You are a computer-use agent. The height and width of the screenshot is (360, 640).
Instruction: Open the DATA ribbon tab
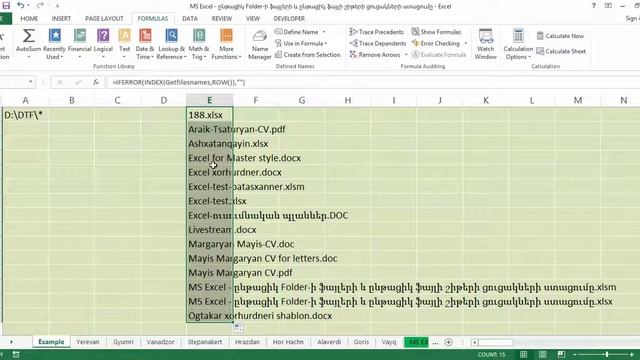190,19
